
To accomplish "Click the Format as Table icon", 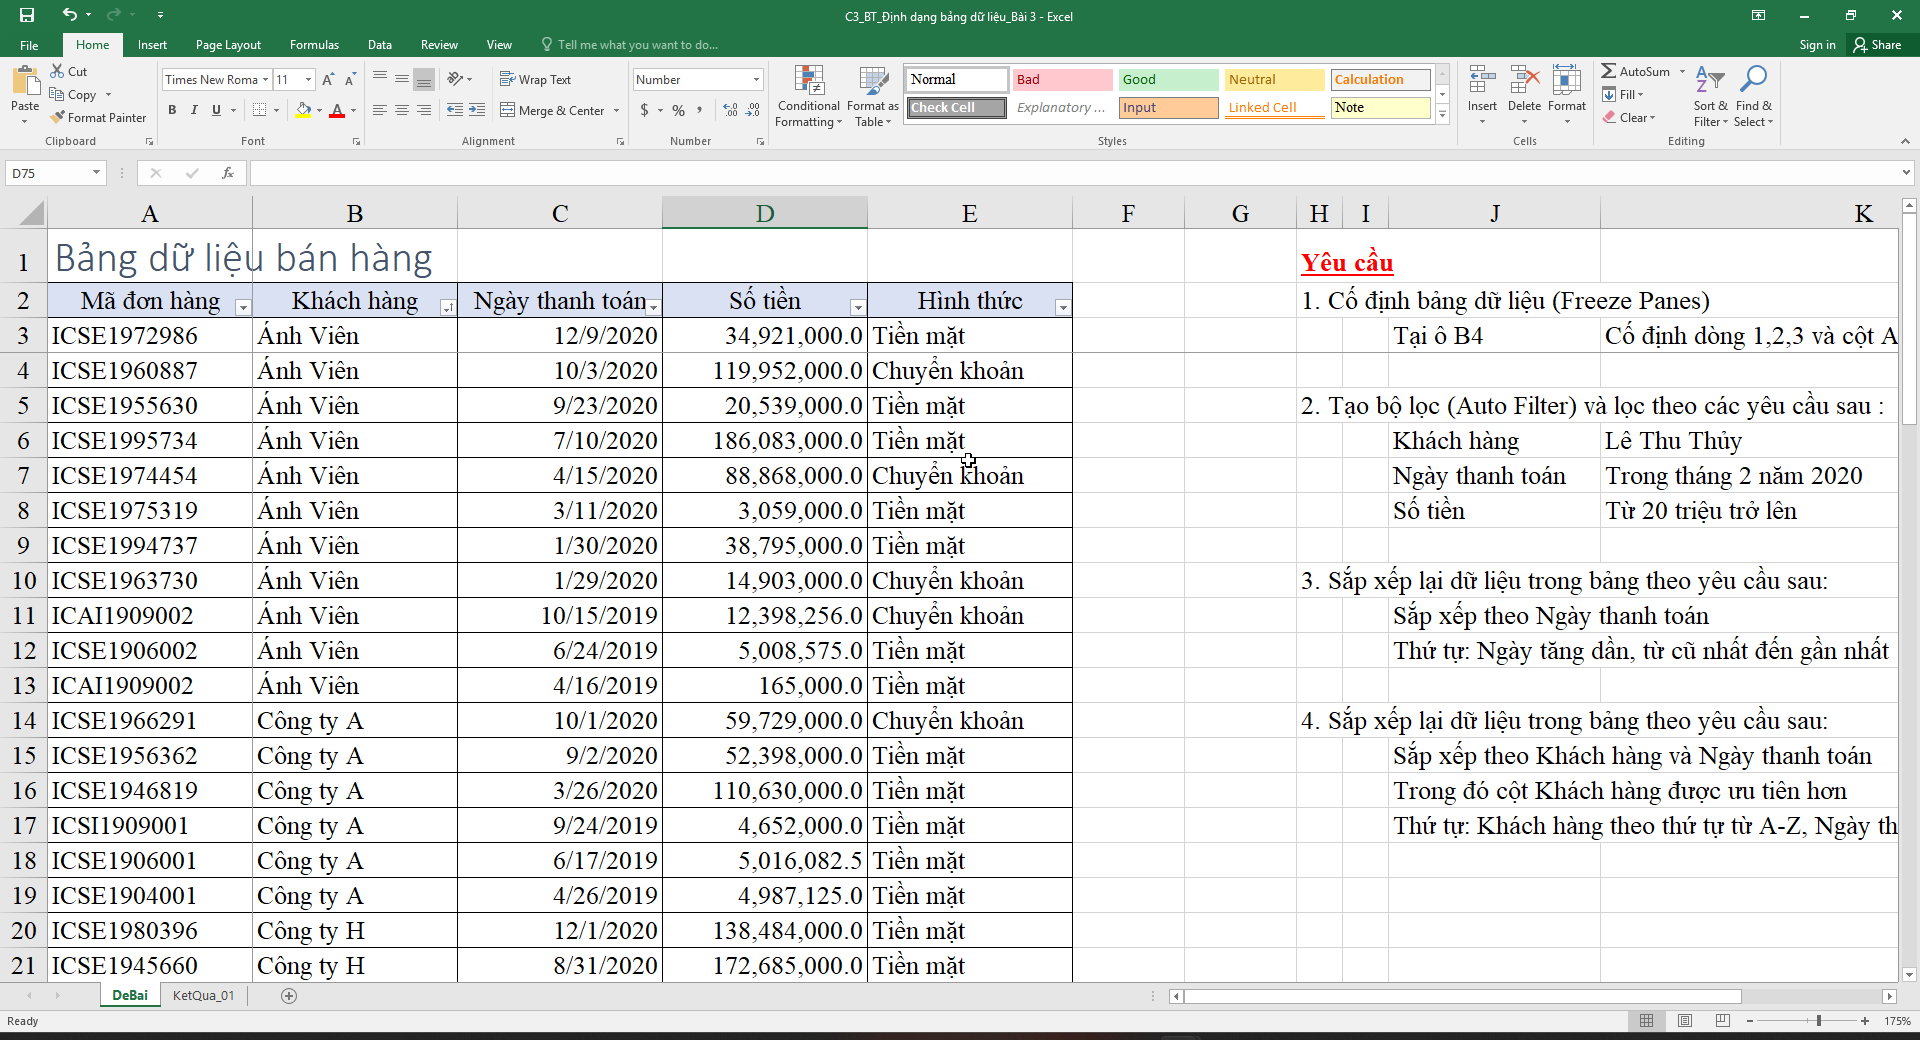I will [x=872, y=98].
